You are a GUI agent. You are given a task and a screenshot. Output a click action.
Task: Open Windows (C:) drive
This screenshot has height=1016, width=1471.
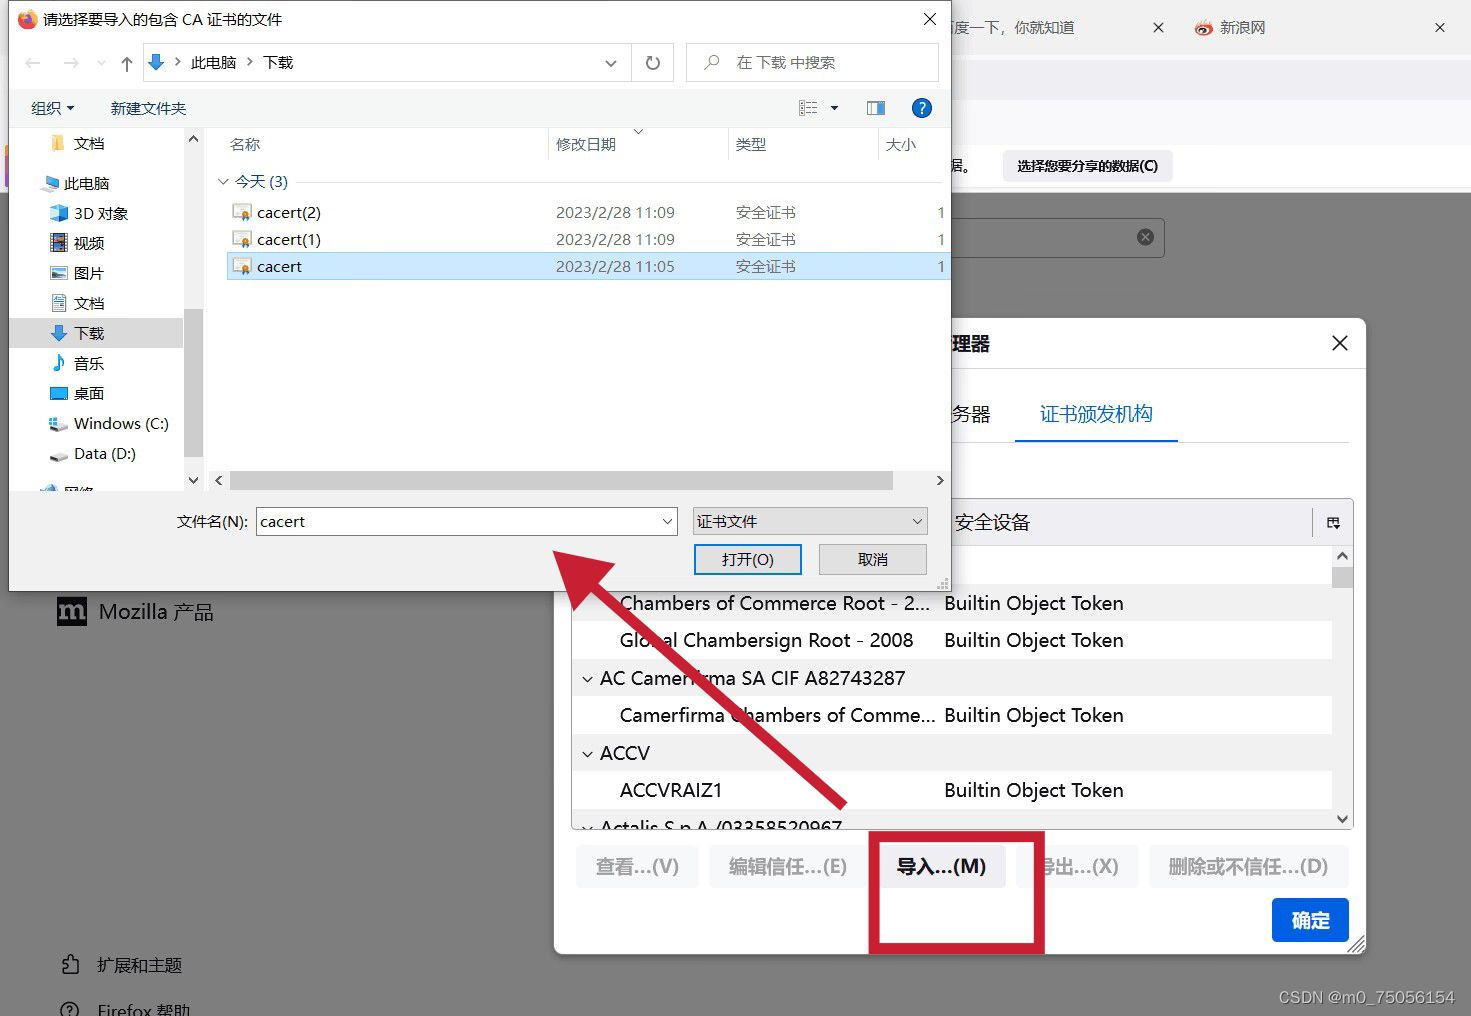[x=121, y=423]
